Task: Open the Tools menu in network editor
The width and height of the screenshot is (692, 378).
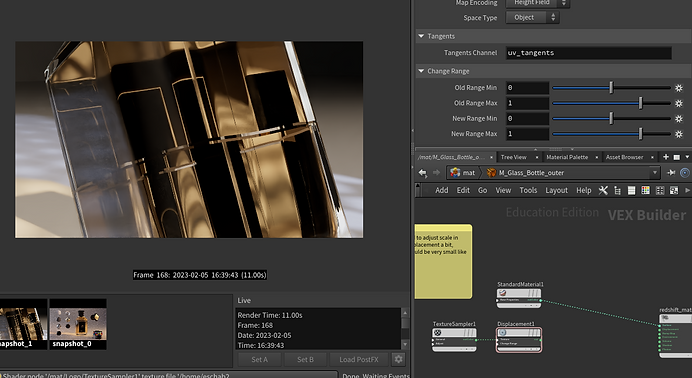Action: click(528, 190)
